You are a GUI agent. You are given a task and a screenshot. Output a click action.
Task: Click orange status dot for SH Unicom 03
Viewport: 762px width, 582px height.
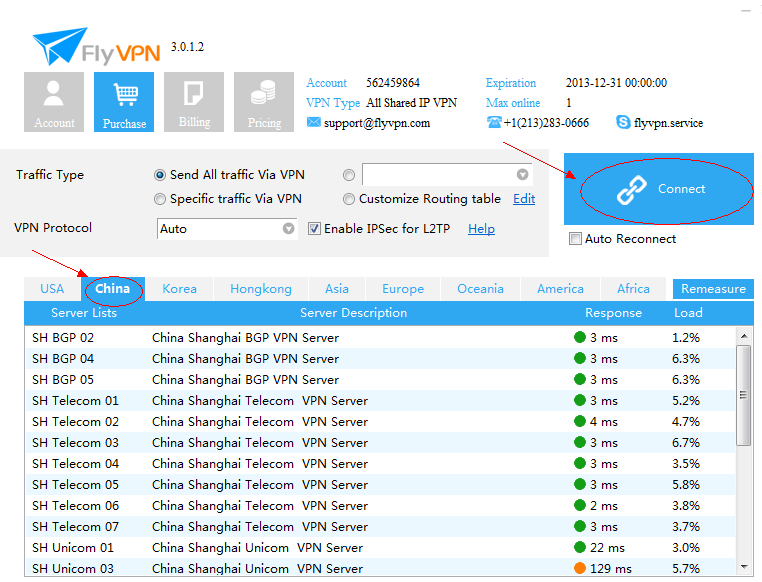(579, 567)
